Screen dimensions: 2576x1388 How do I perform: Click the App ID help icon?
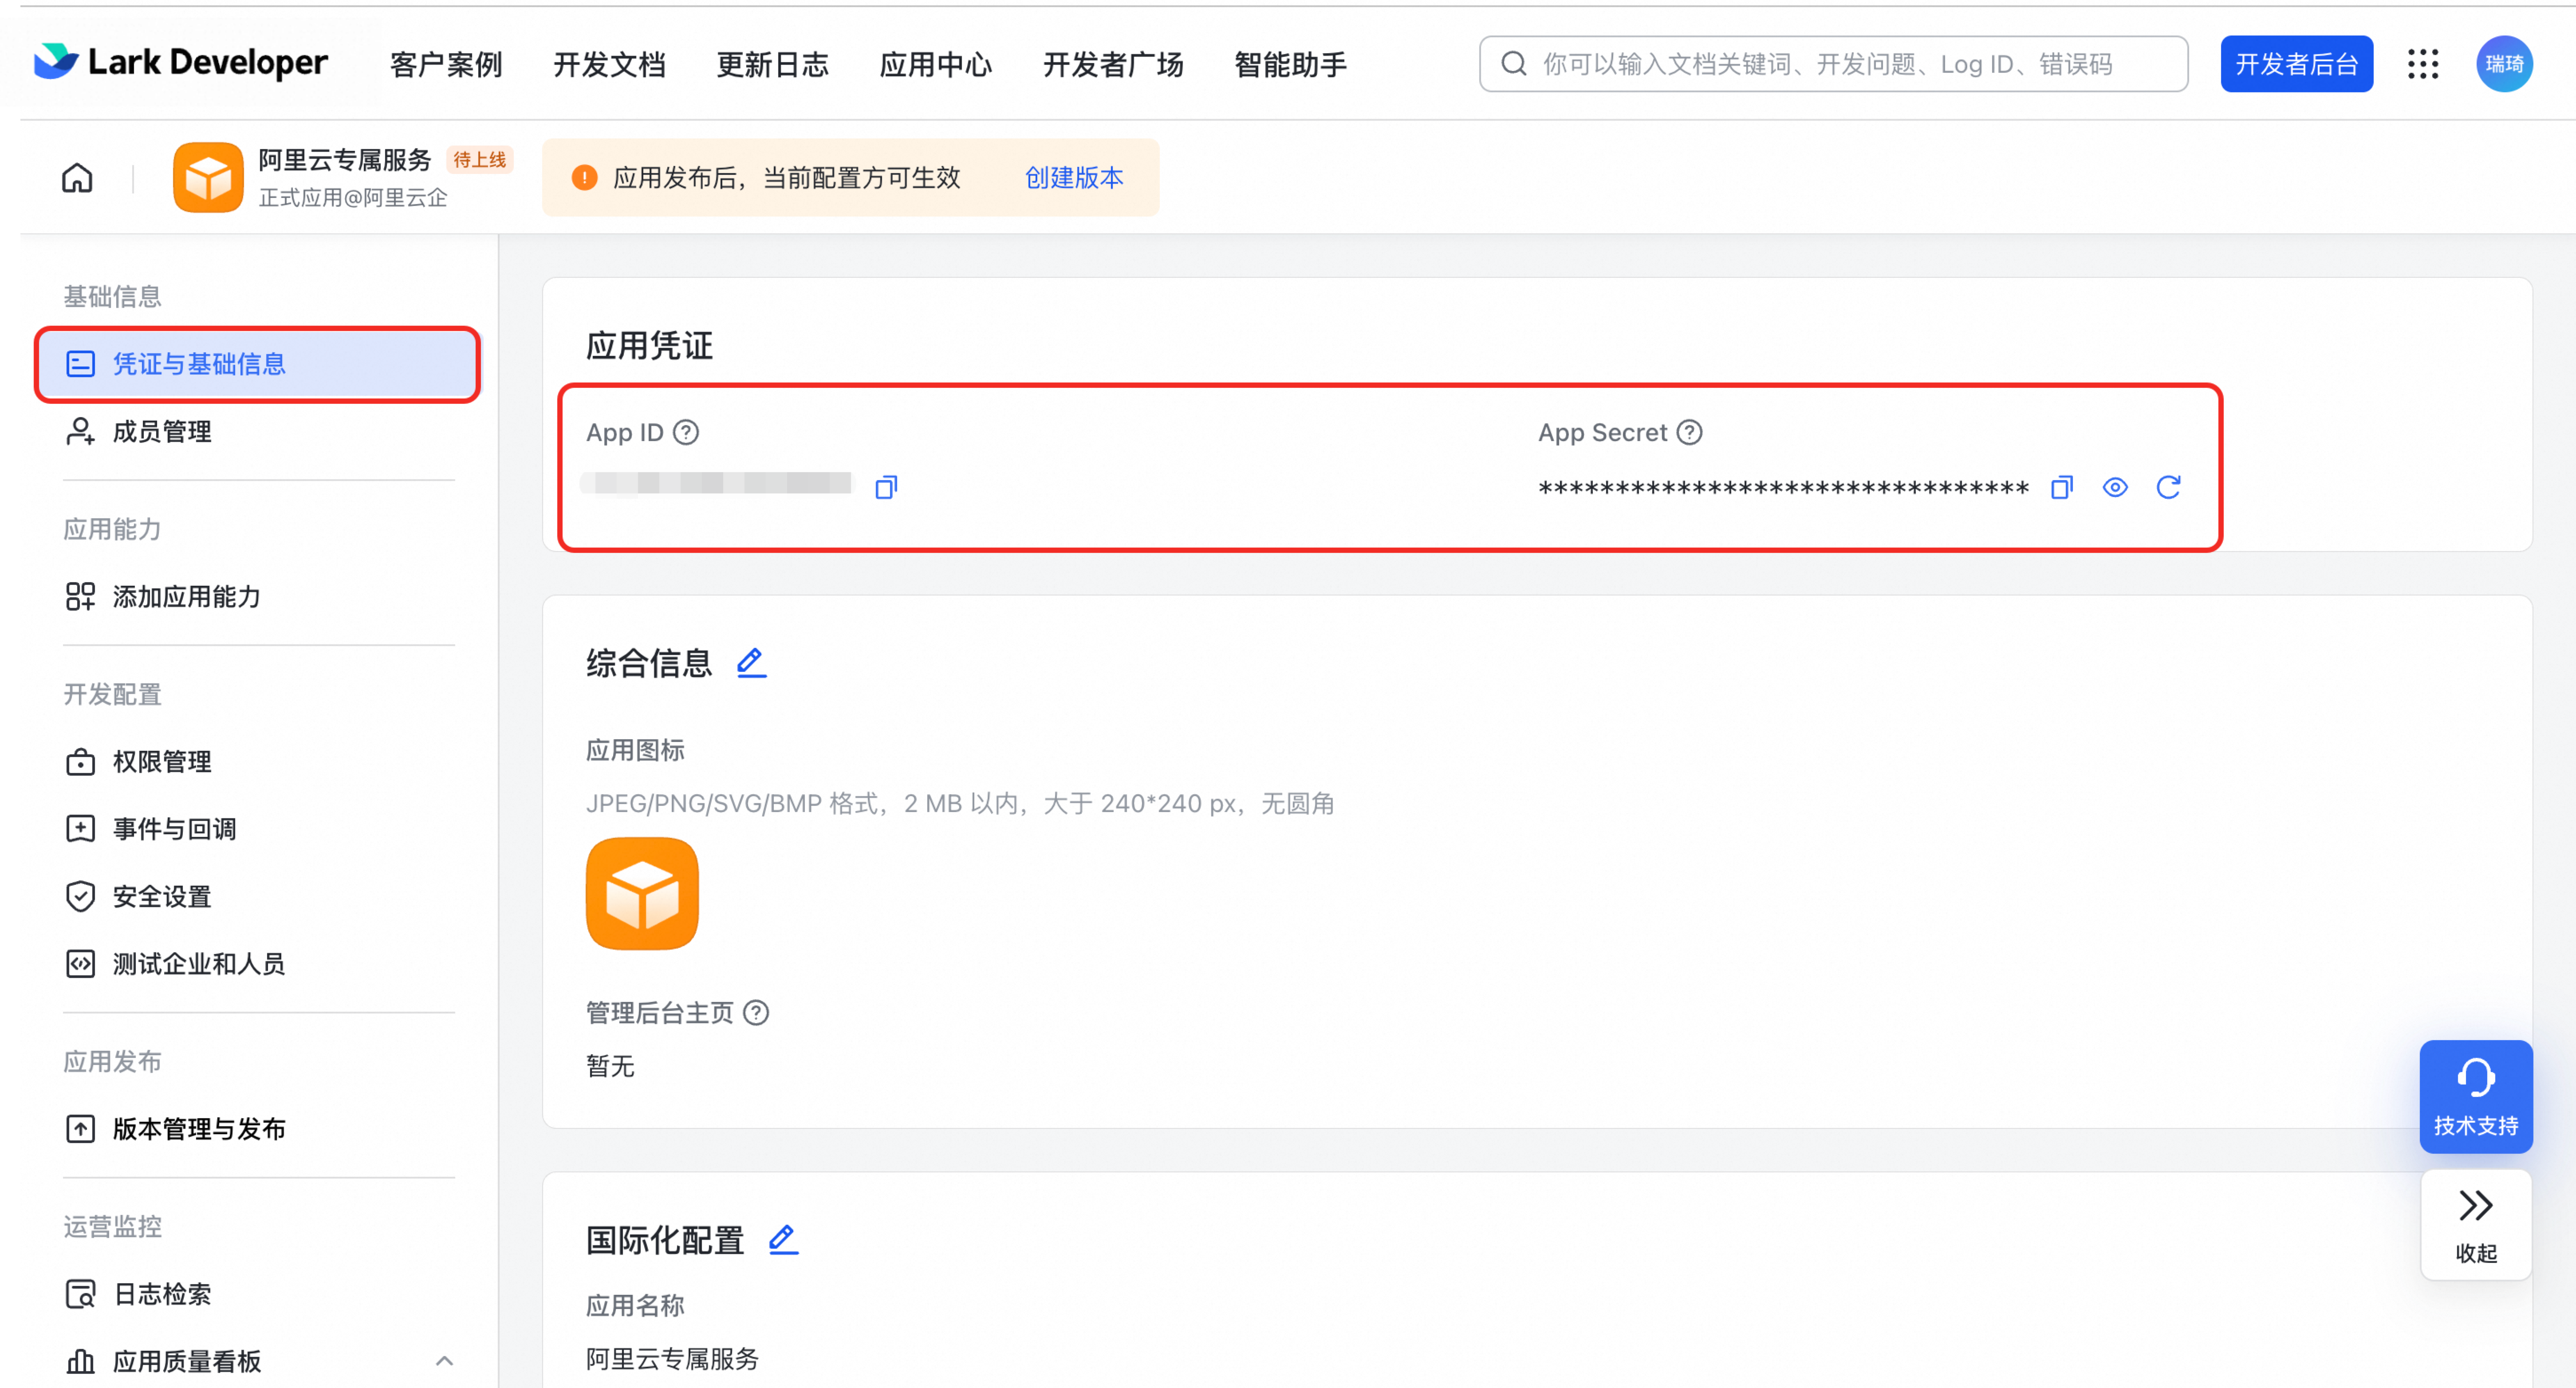coord(686,432)
